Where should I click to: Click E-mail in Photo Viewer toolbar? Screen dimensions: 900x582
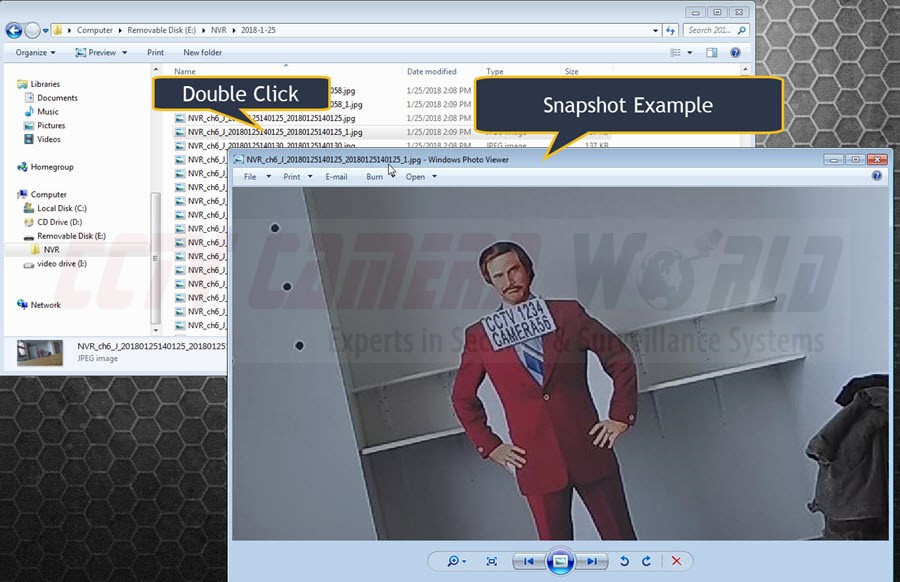[x=336, y=176]
